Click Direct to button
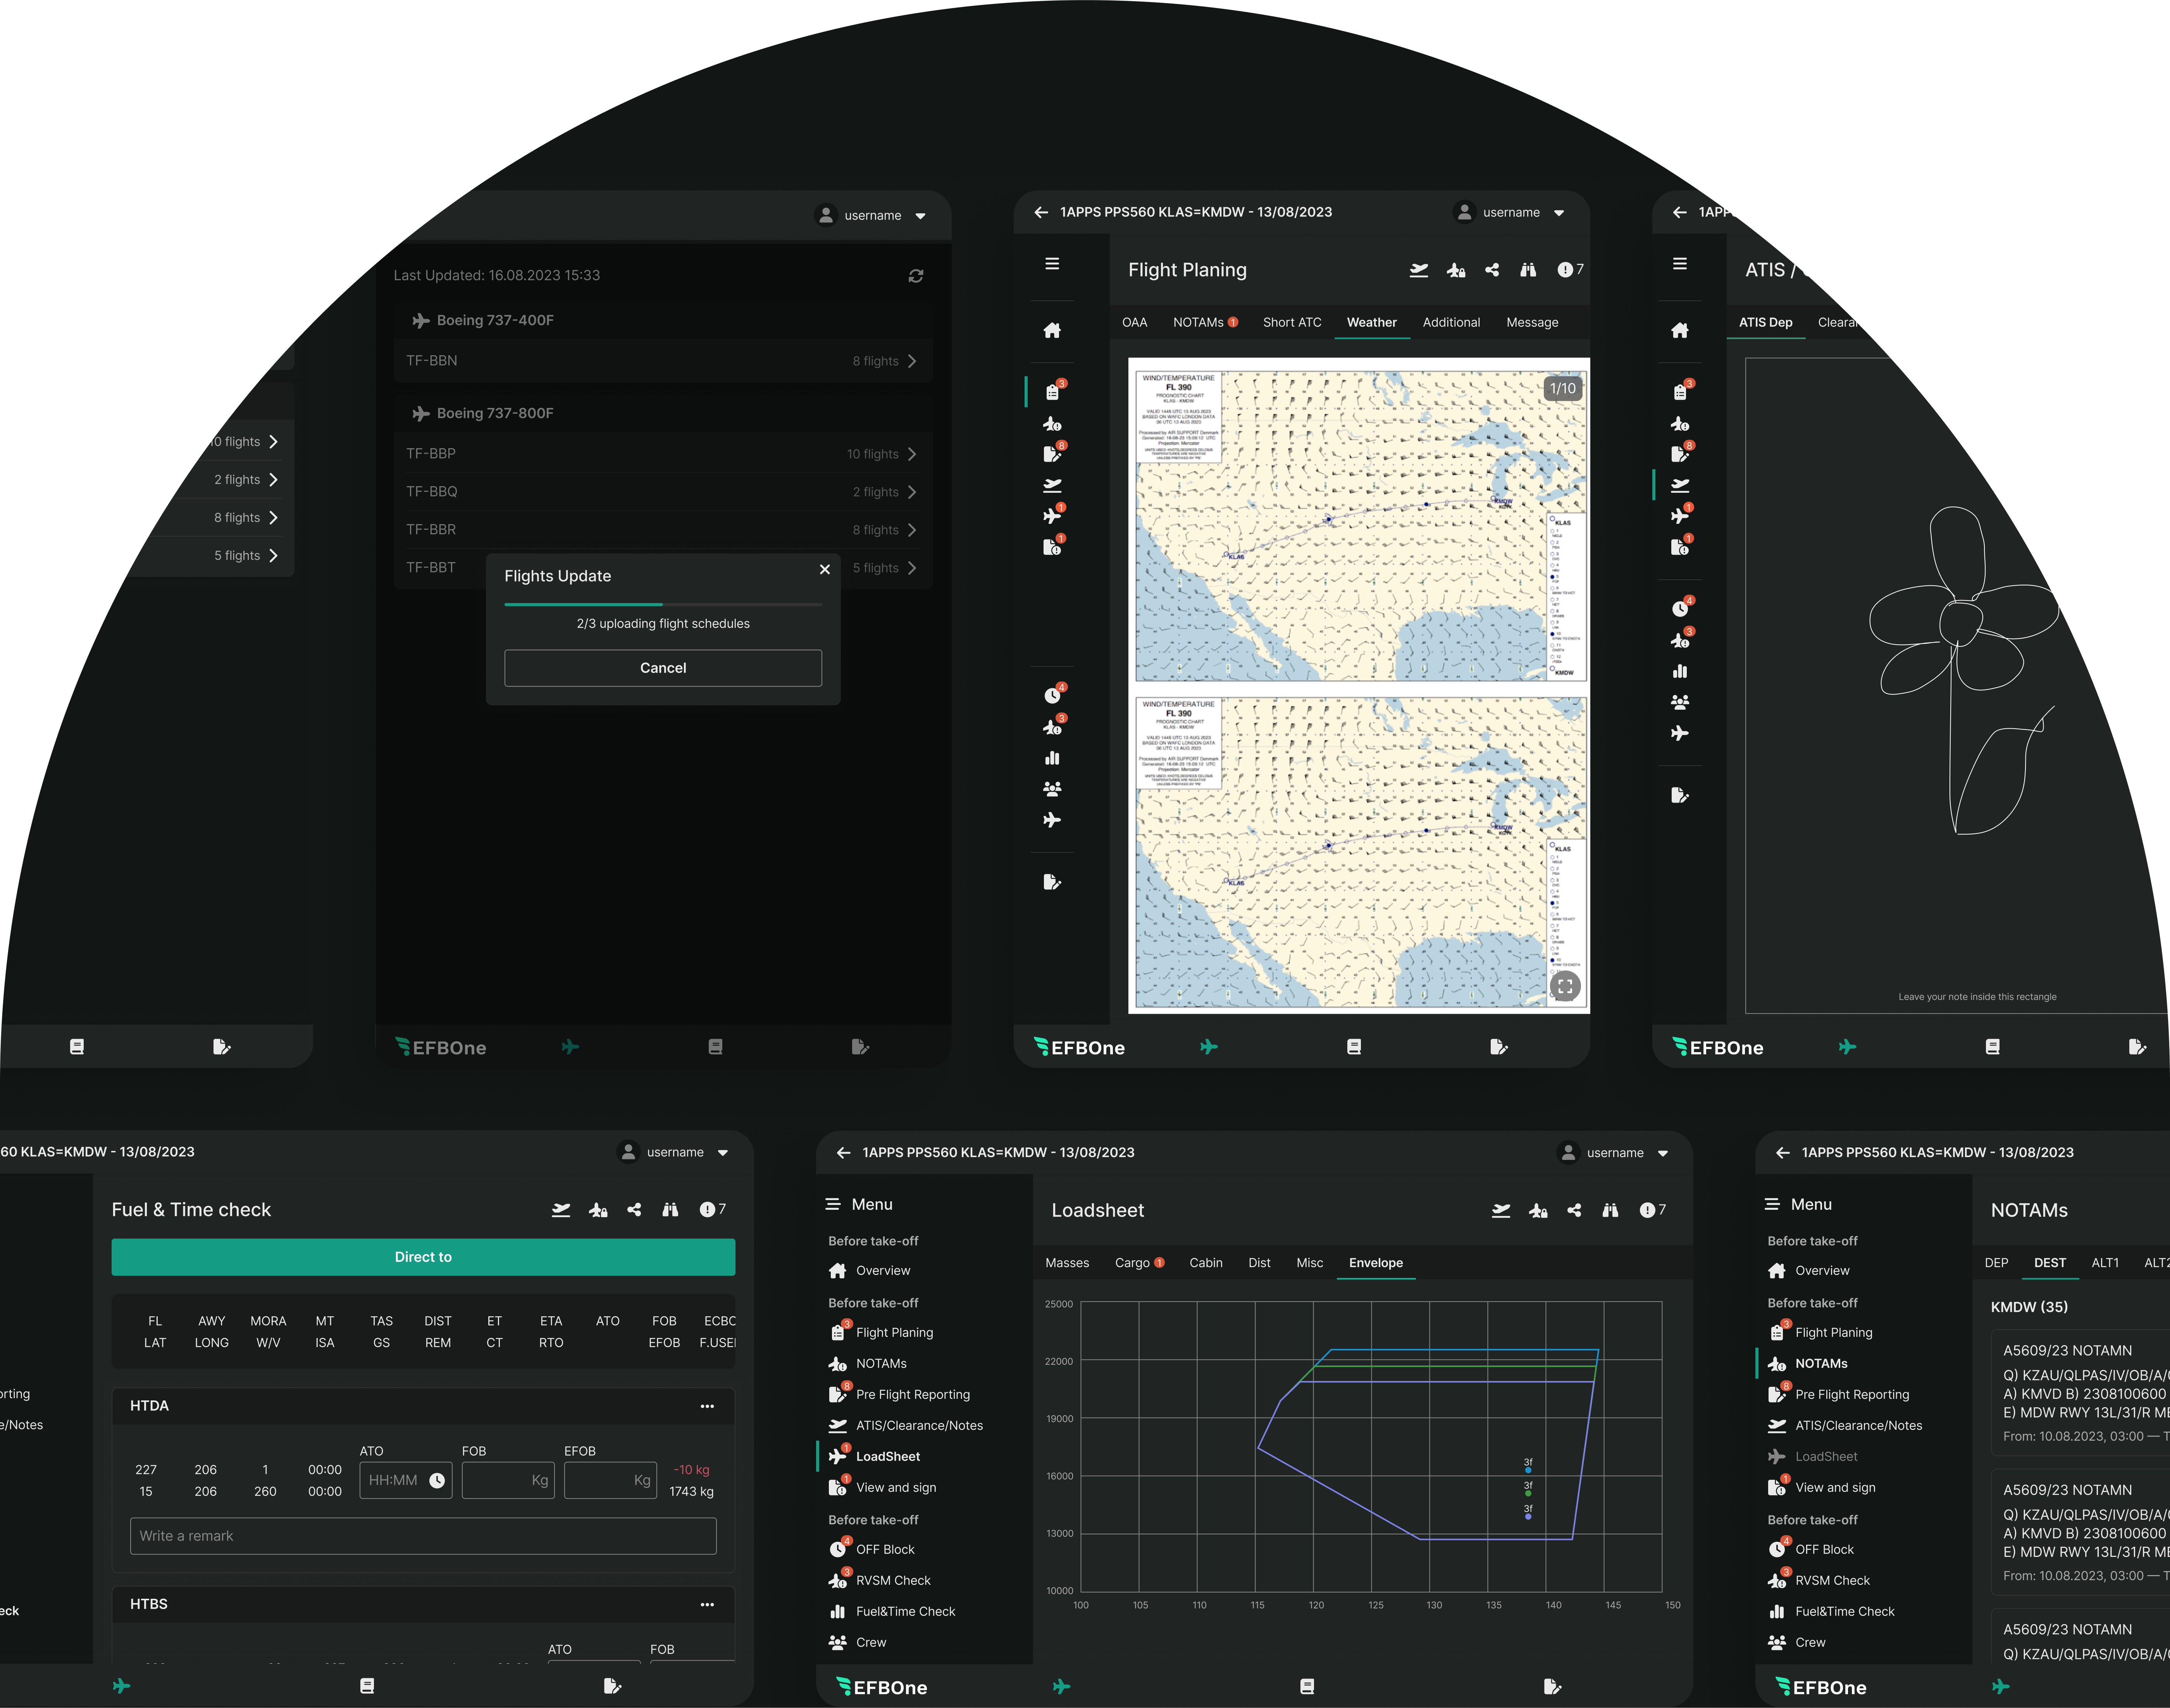The height and width of the screenshot is (1708, 2170). point(423,1257)
